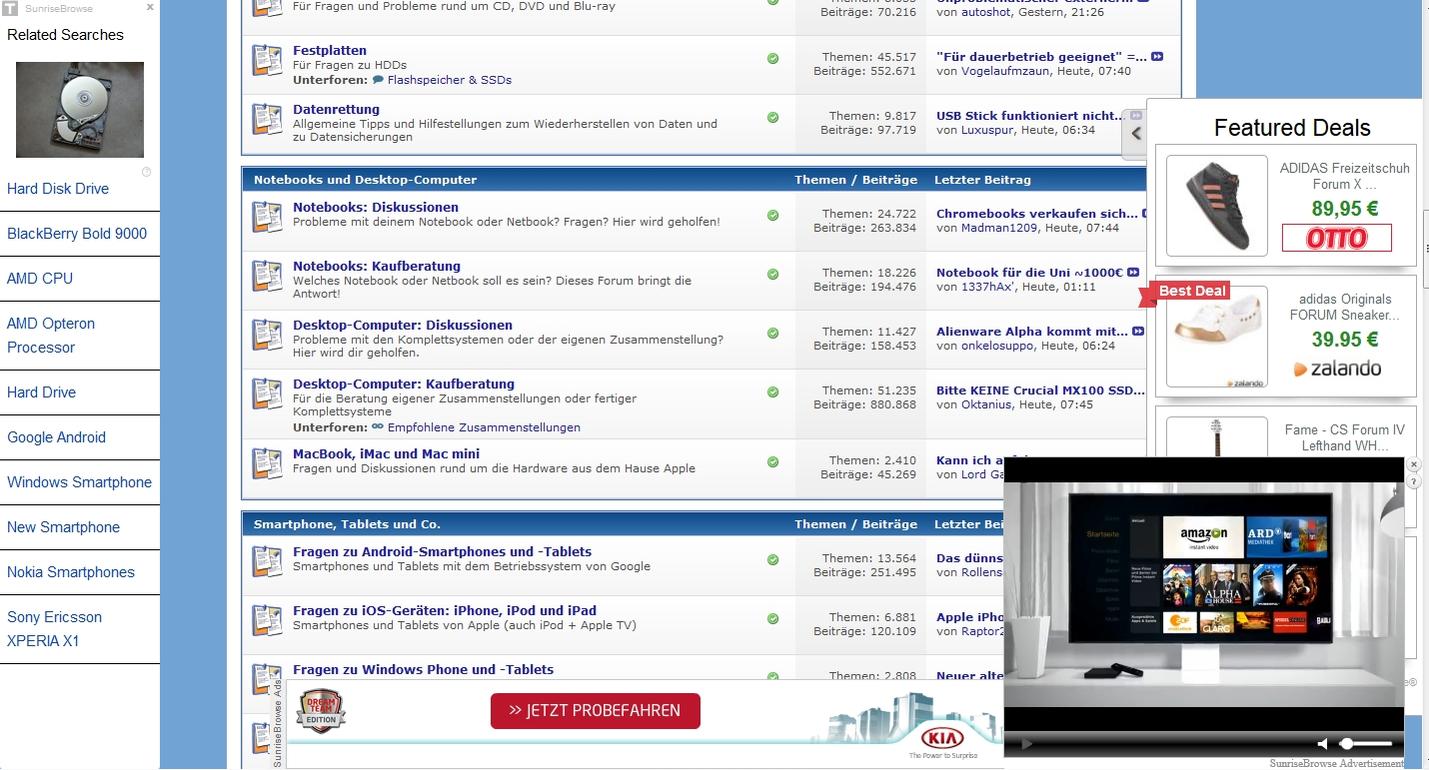1429x770 pixels.
Task: Open the Notebooks: Diskussionen forum
Action: tap(376, 208)
